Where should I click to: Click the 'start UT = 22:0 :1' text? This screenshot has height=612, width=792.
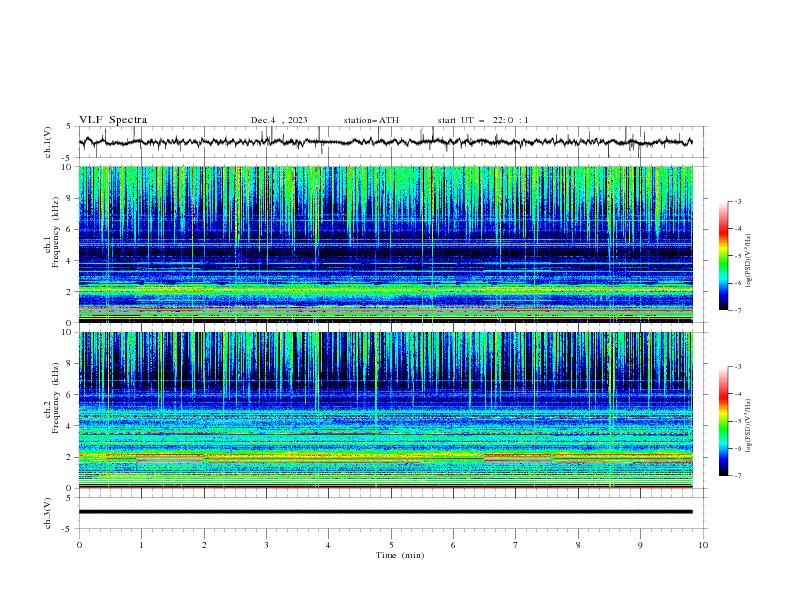click(x=483, y=120)
